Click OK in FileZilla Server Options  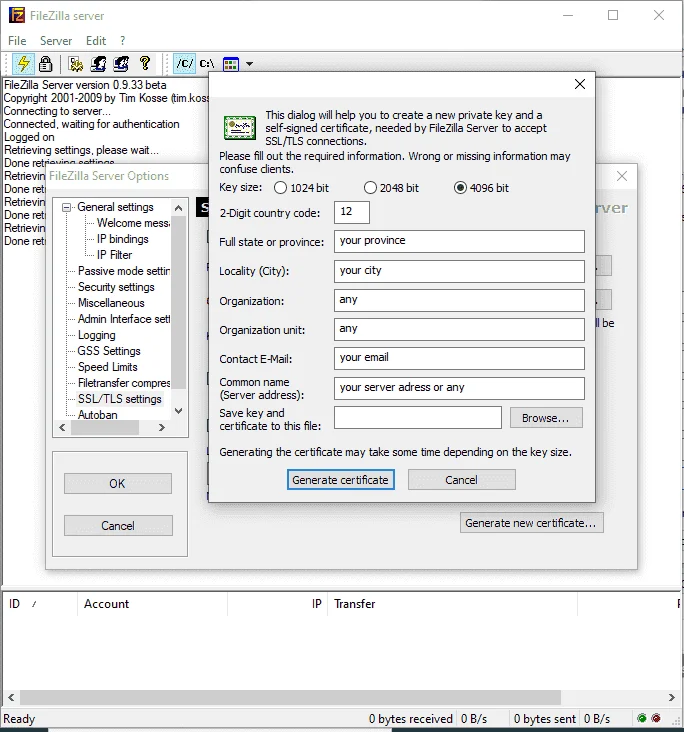pos(118,484)
